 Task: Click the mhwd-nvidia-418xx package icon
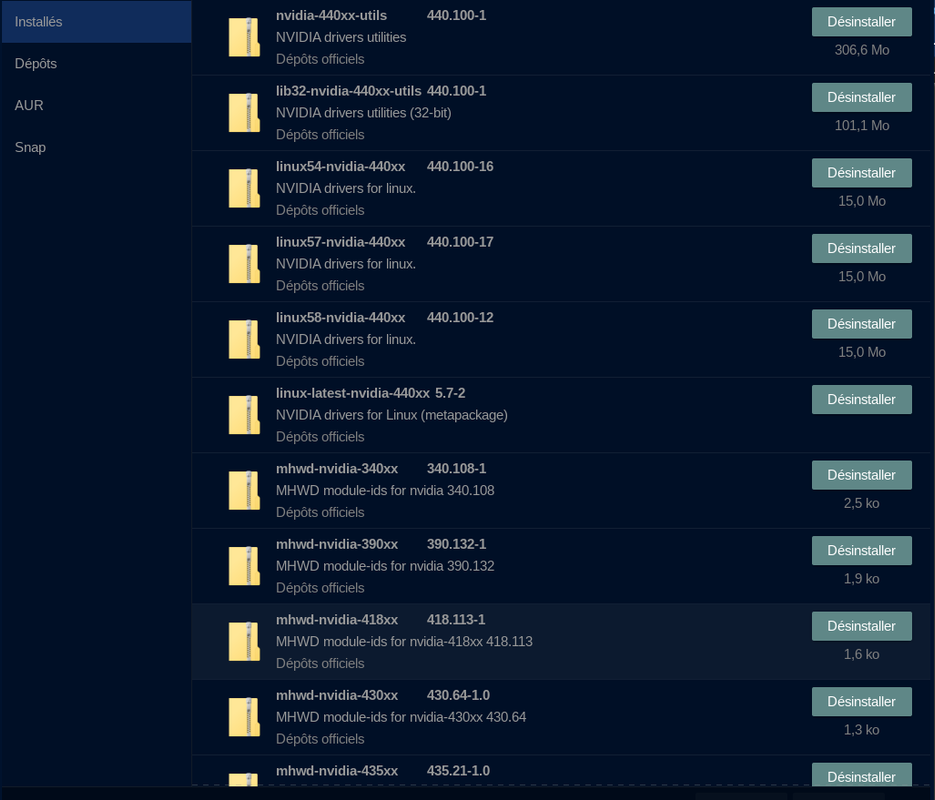[x=244, y=641]
